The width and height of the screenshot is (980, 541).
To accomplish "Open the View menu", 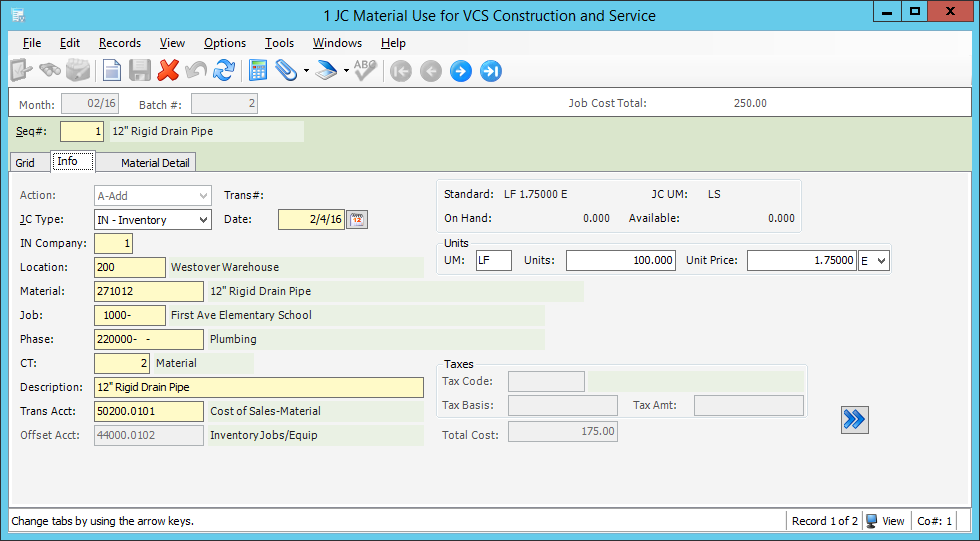I will [x=172, y=43].
